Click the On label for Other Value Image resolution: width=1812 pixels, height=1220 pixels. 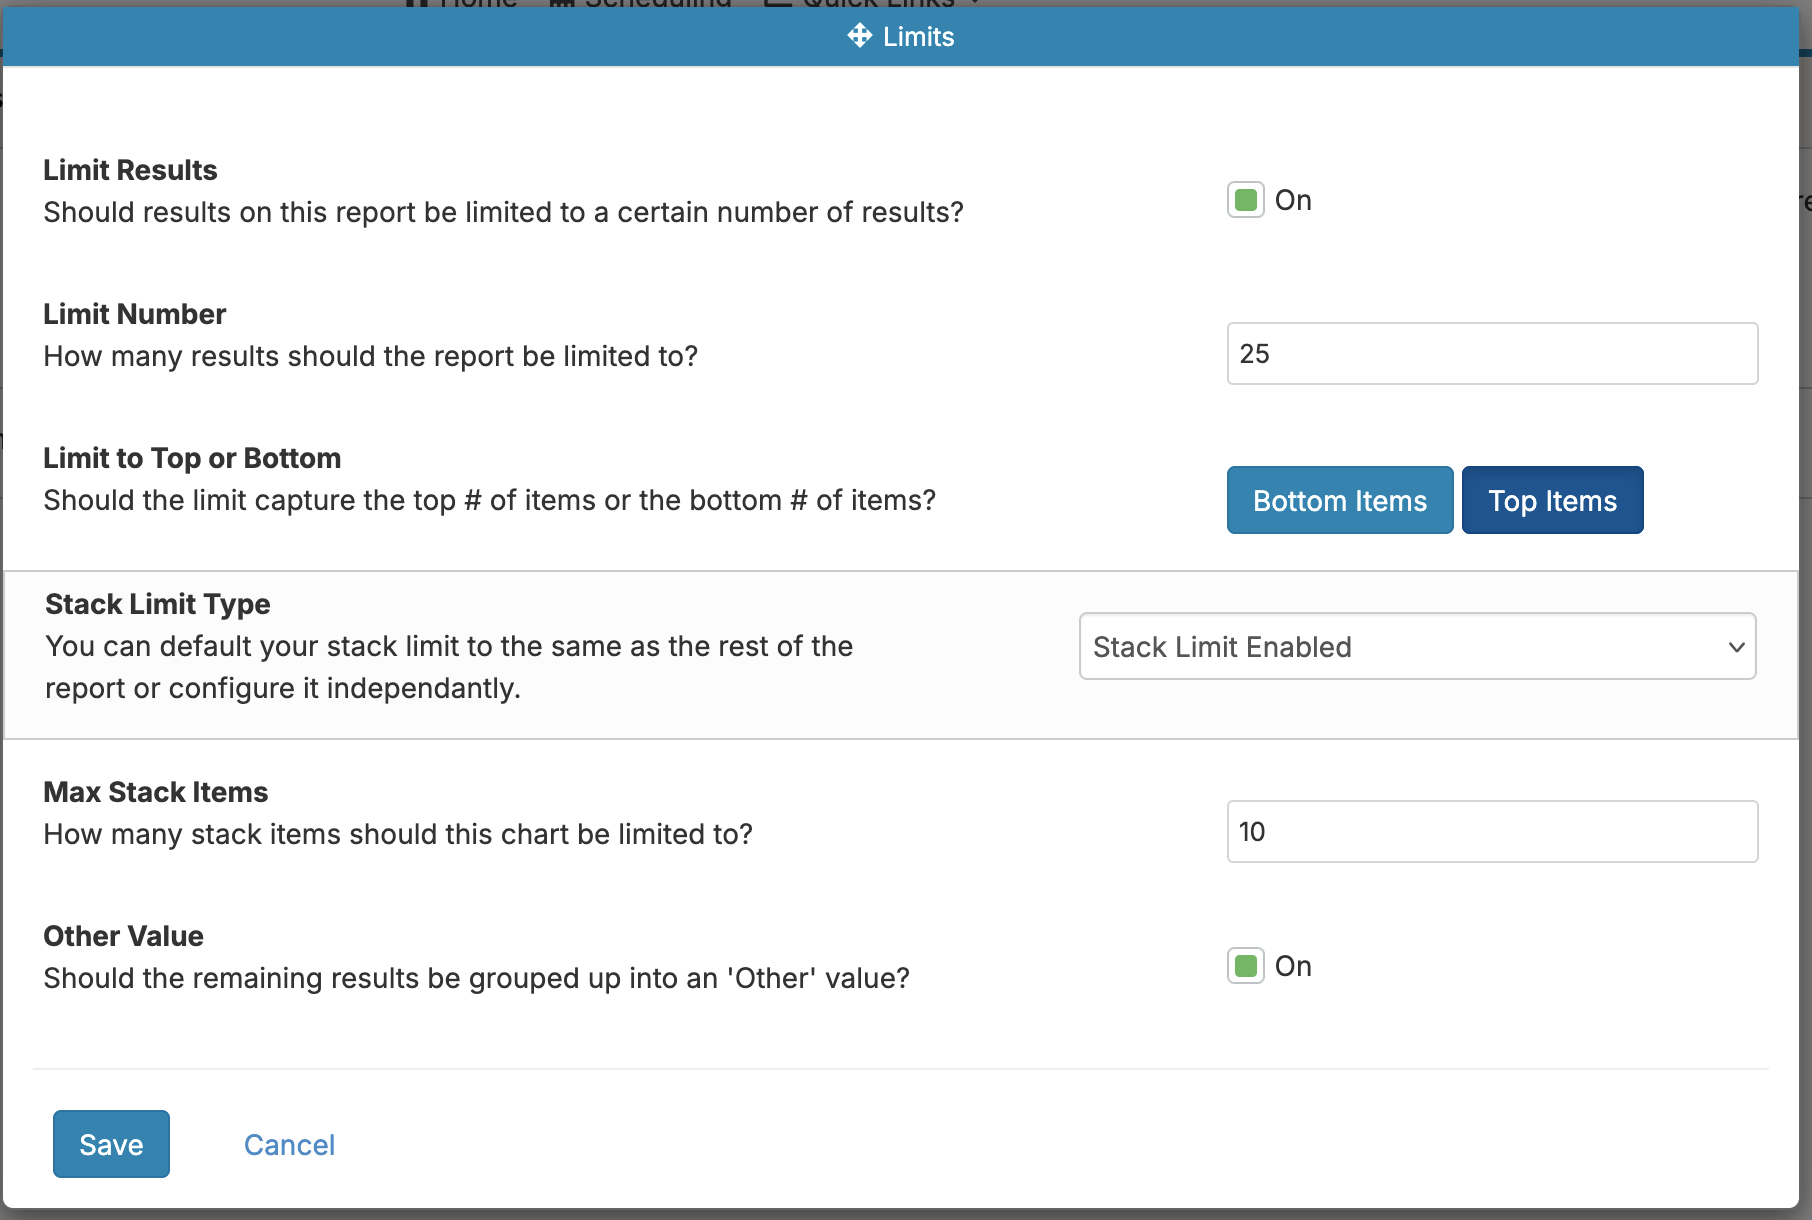[1292, 966]
